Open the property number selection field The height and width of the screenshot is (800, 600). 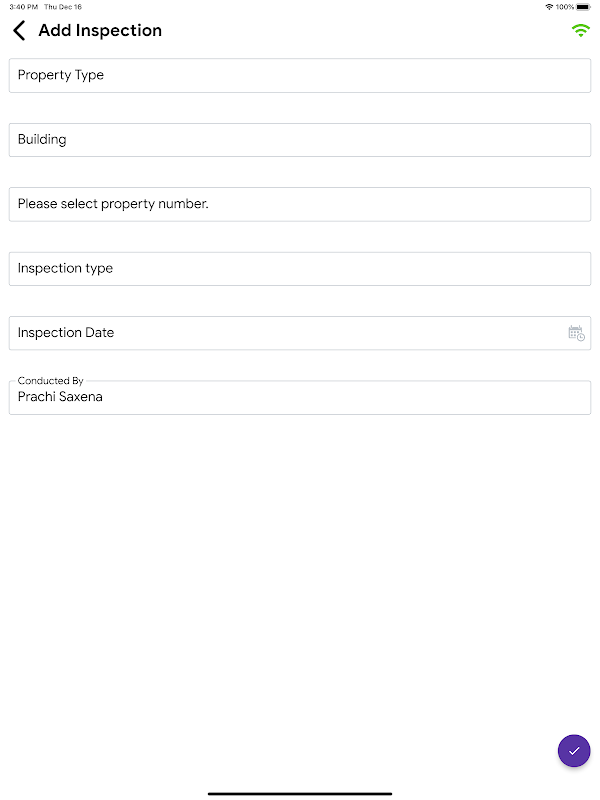[300, 204]
